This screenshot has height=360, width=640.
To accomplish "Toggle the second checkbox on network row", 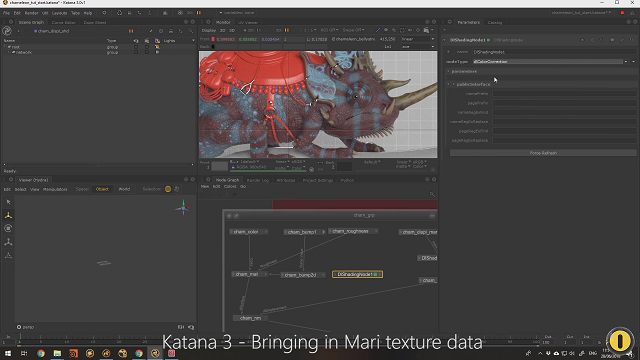I will (x=147, y=52).
